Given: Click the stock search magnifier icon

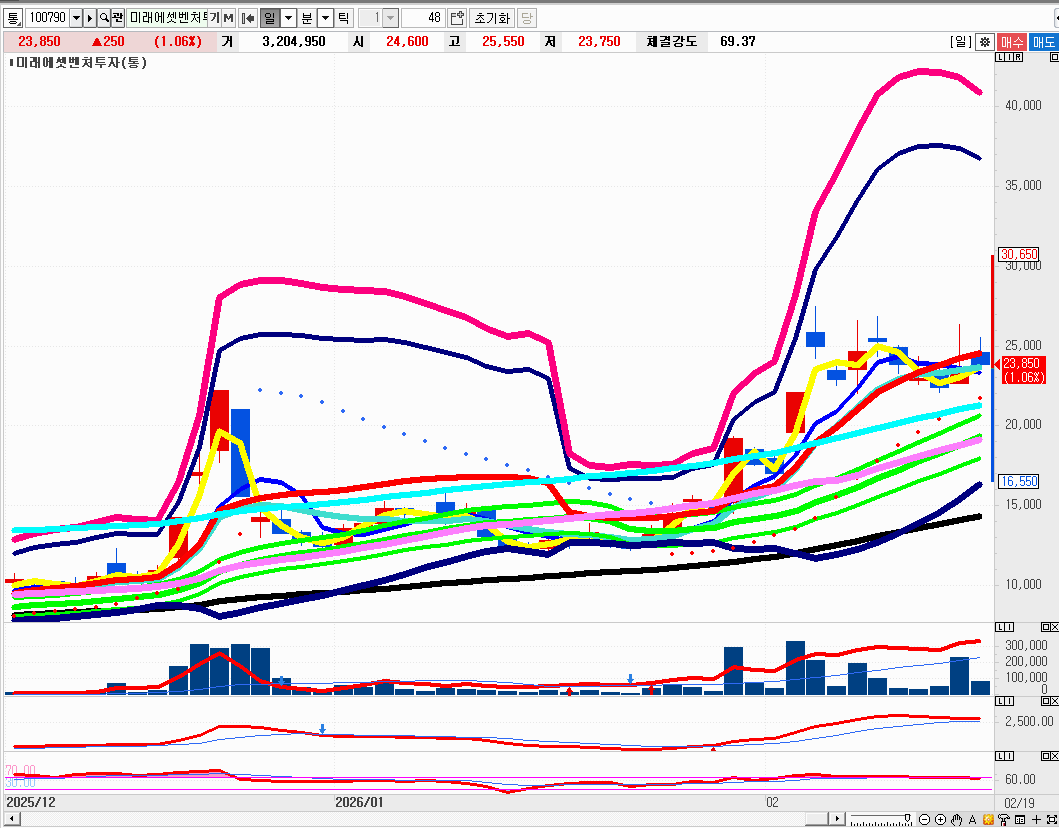Looking at the screenshot, I should (x=104, y=18).
